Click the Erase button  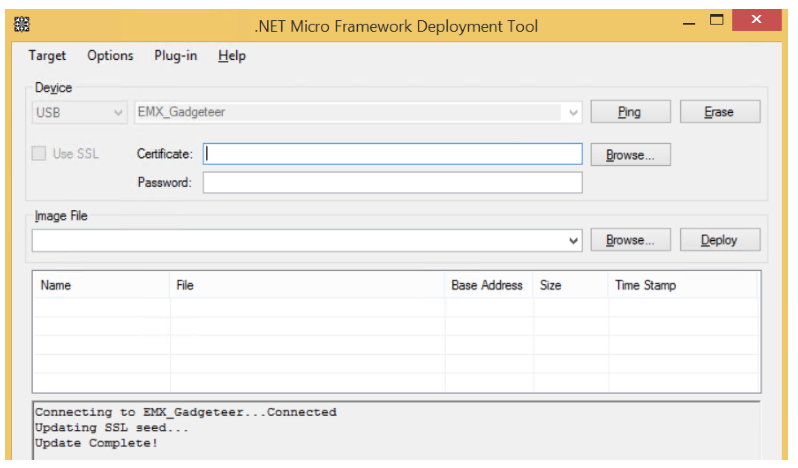coord(720,112)
